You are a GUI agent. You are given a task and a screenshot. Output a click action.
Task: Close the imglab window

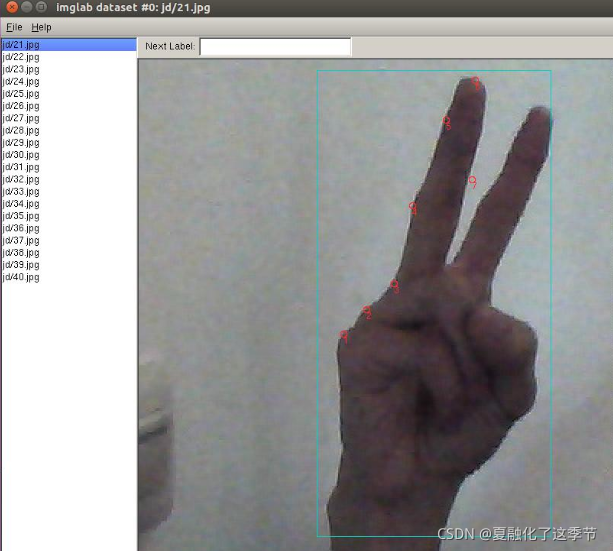[12, 7]
